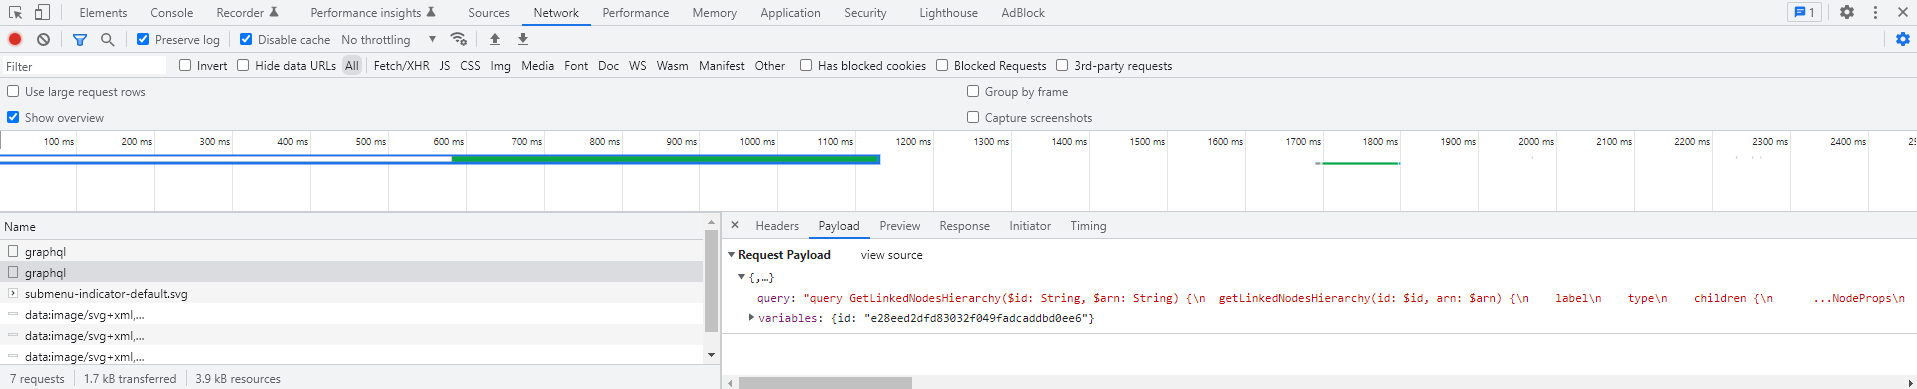Open Performance insights panel
Screen dimensions: 1917x389
click(x=373, y=13)
